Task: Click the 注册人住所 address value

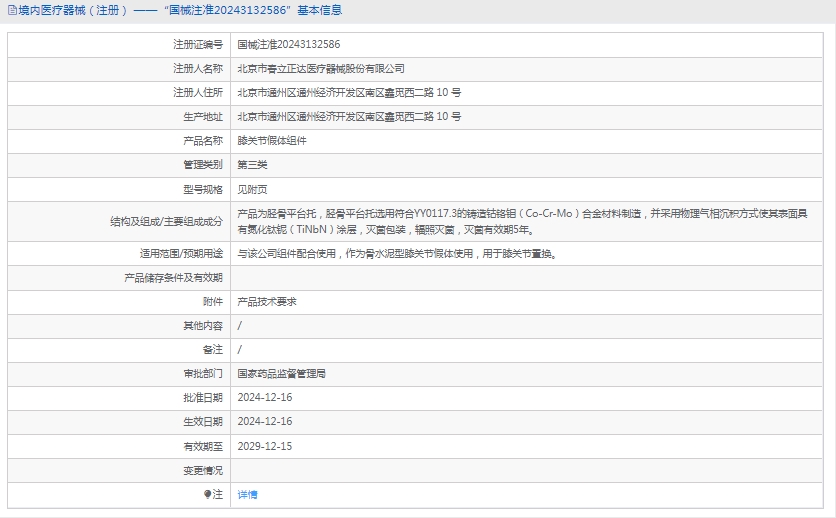Action: coord(348,93)
